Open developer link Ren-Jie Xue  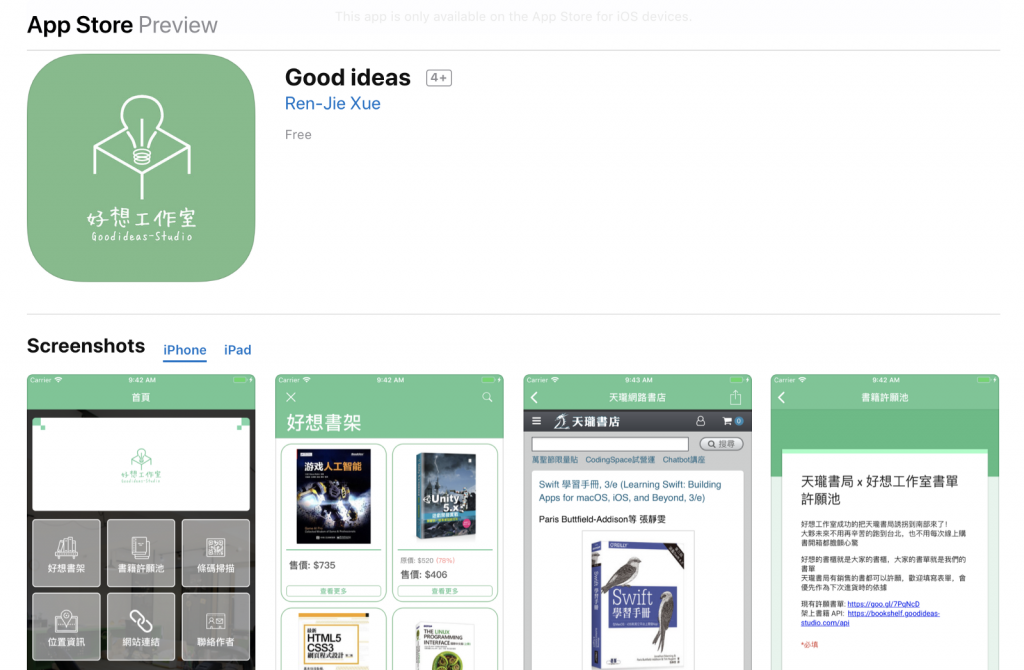[332, 103]
